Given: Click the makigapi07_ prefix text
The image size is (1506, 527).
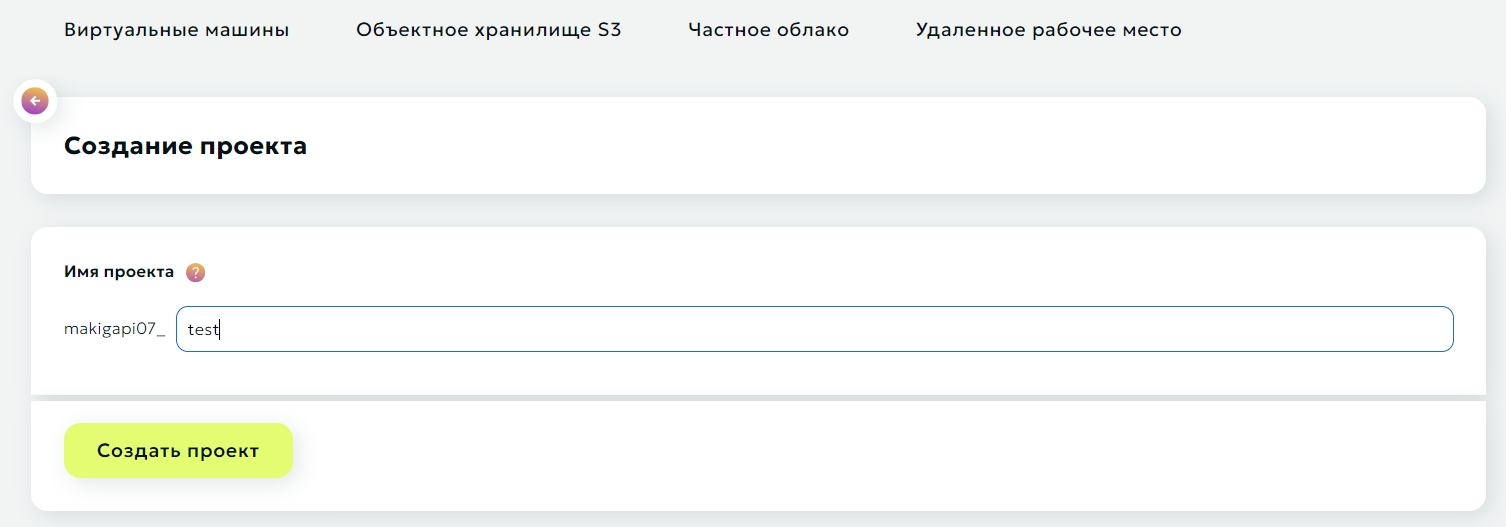Looking at the screenshot, I should (x=114, y=329).
